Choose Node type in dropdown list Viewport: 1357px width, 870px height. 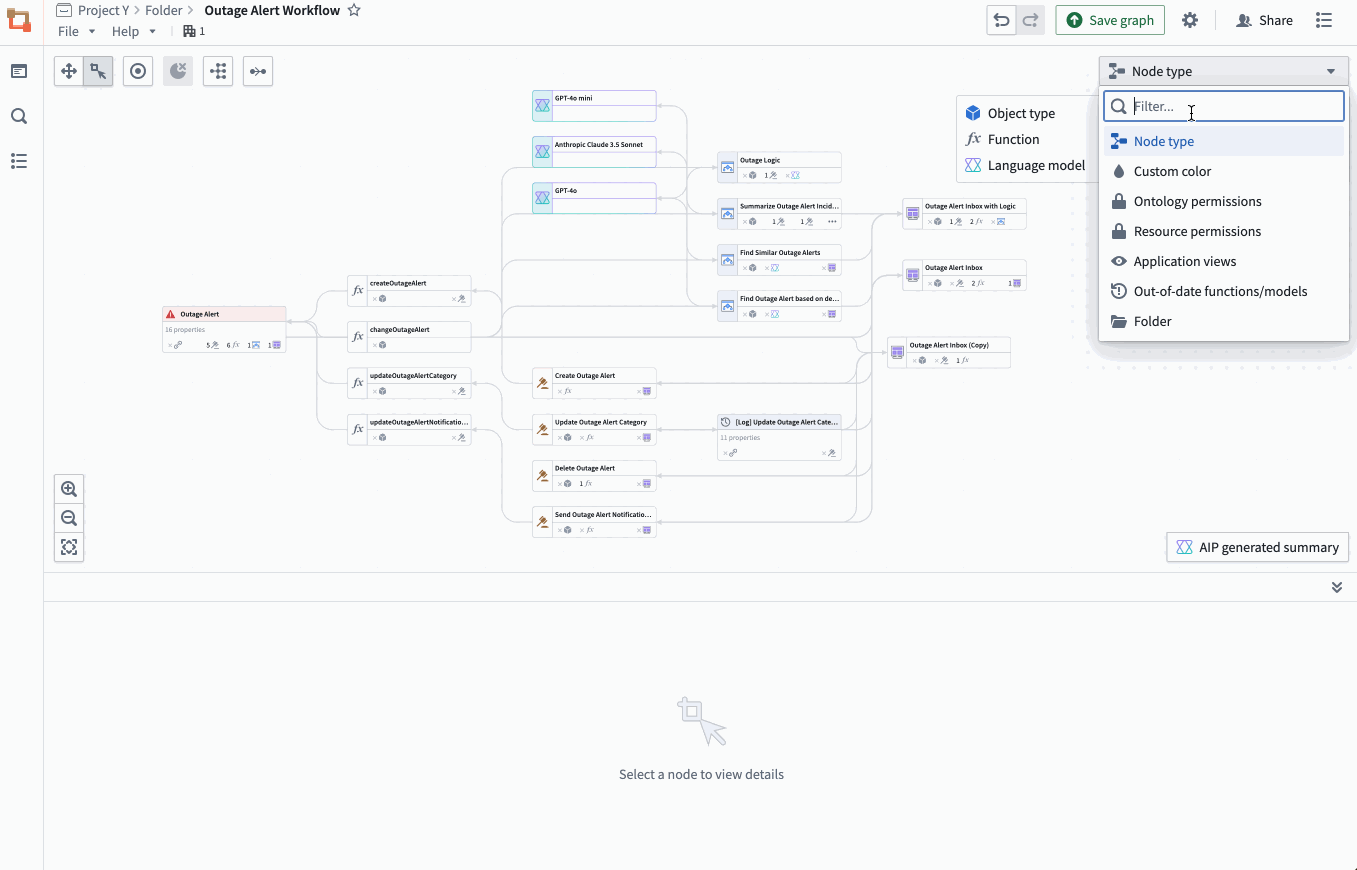[x=1224, y=141]
